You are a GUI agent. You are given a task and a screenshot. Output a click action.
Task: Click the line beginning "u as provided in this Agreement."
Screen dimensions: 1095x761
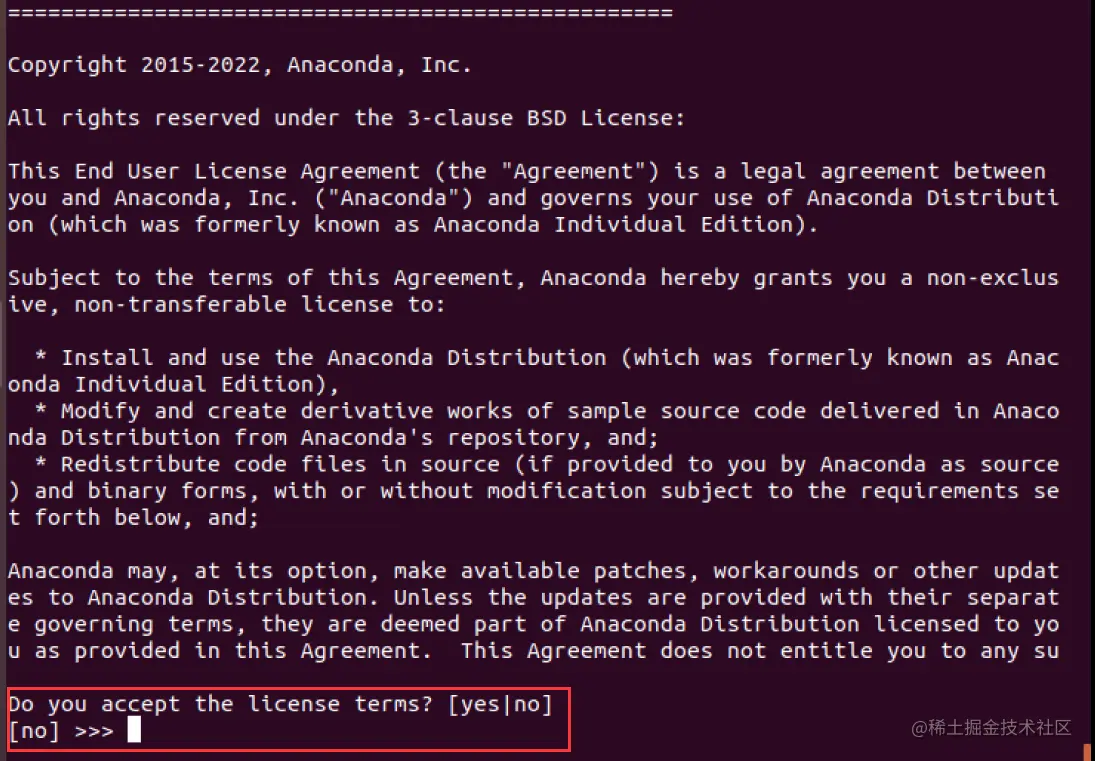534,651
